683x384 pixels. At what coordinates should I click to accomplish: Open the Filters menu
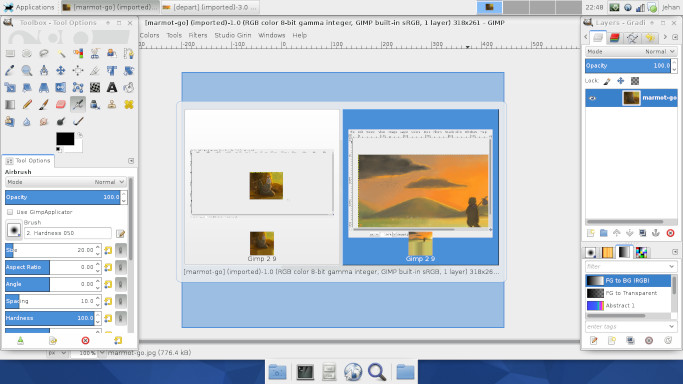[x=198, y=35]
